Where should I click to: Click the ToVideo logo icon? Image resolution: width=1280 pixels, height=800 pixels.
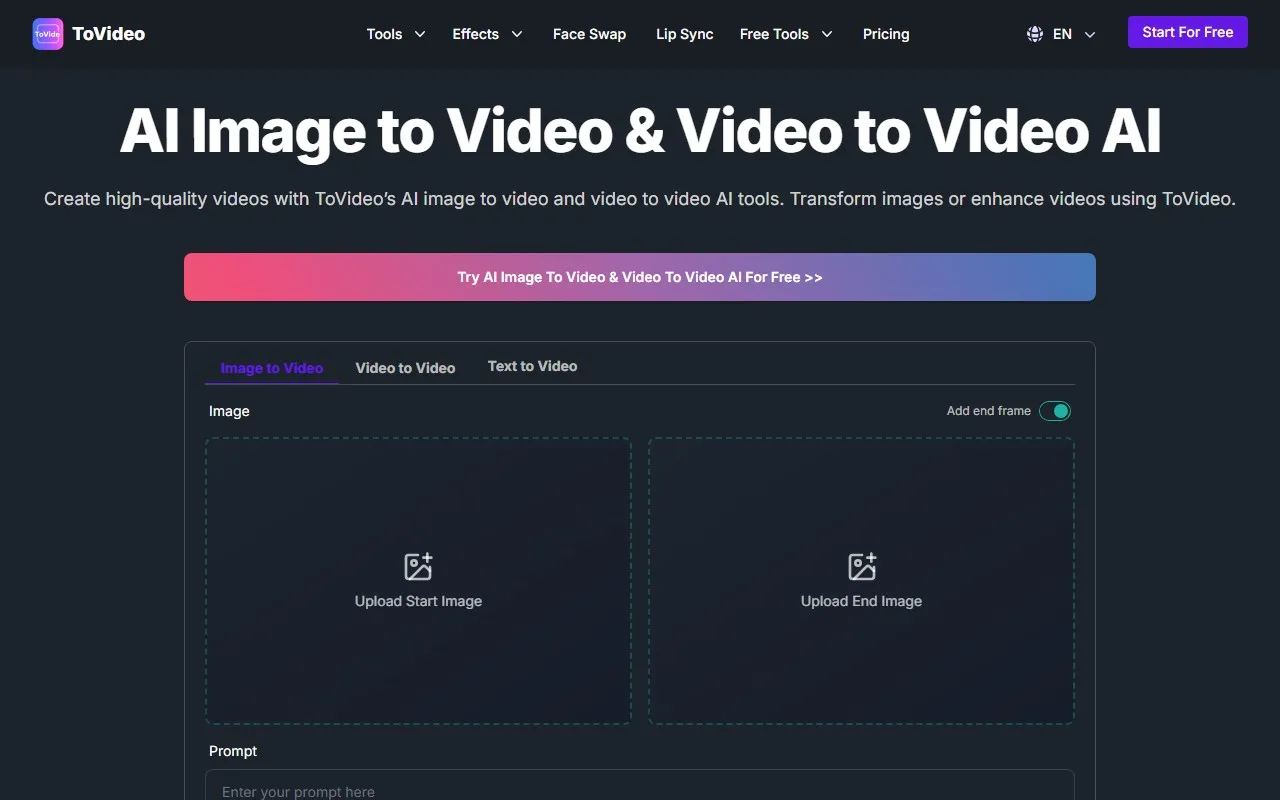click(x=47, y=33)
